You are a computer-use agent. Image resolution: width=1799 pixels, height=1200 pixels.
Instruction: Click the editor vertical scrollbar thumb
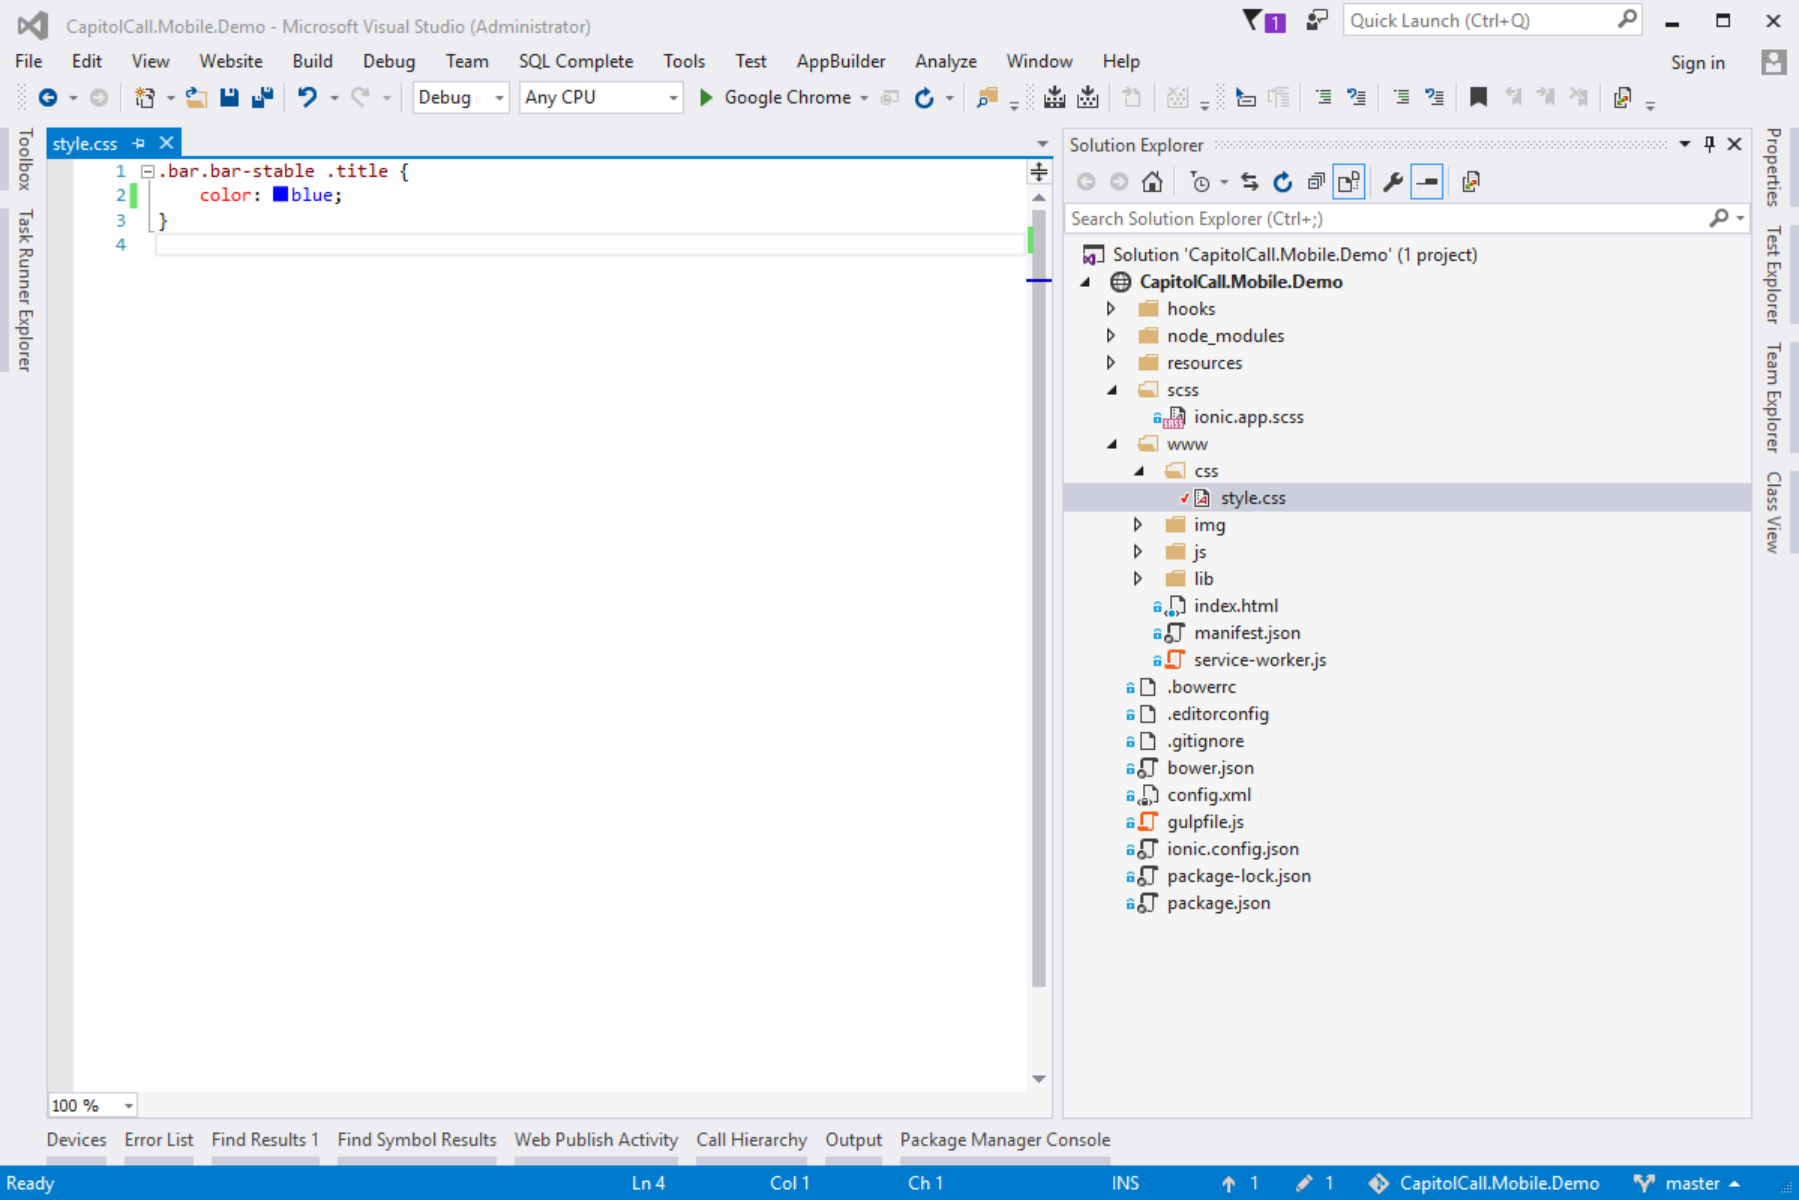coord(1039,598)
